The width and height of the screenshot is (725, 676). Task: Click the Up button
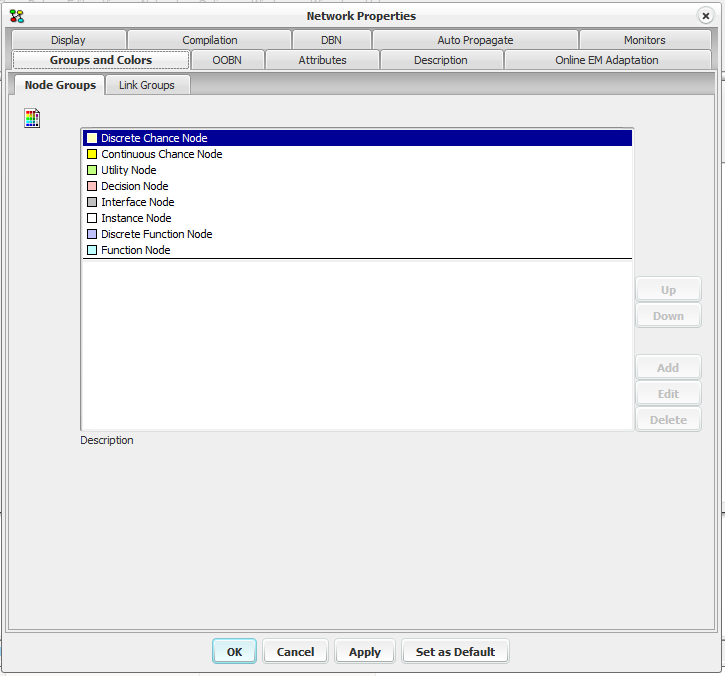pyautogui.click(x=668, y=290)
